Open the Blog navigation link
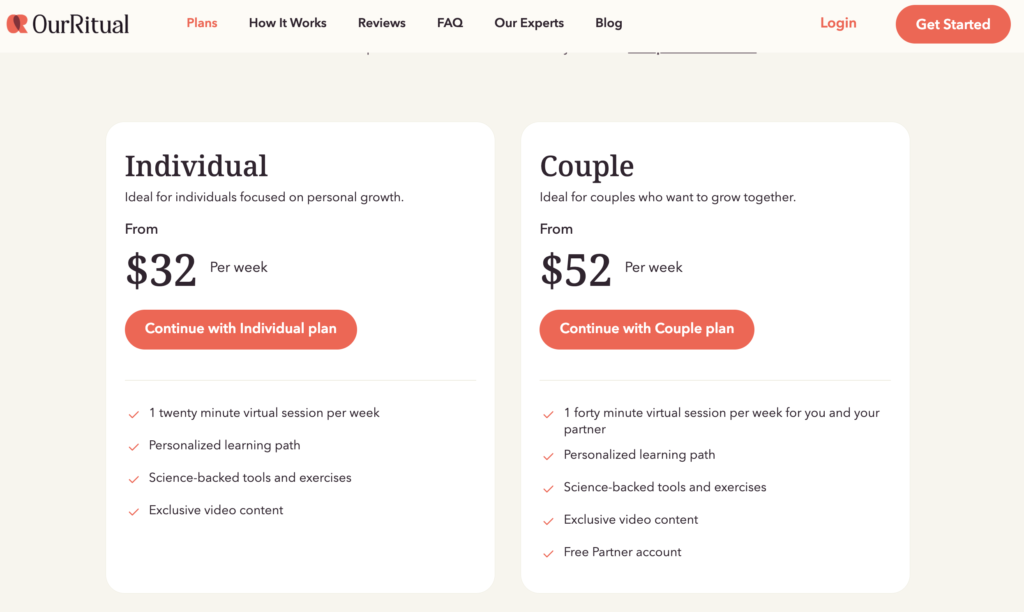 (609, 23)
